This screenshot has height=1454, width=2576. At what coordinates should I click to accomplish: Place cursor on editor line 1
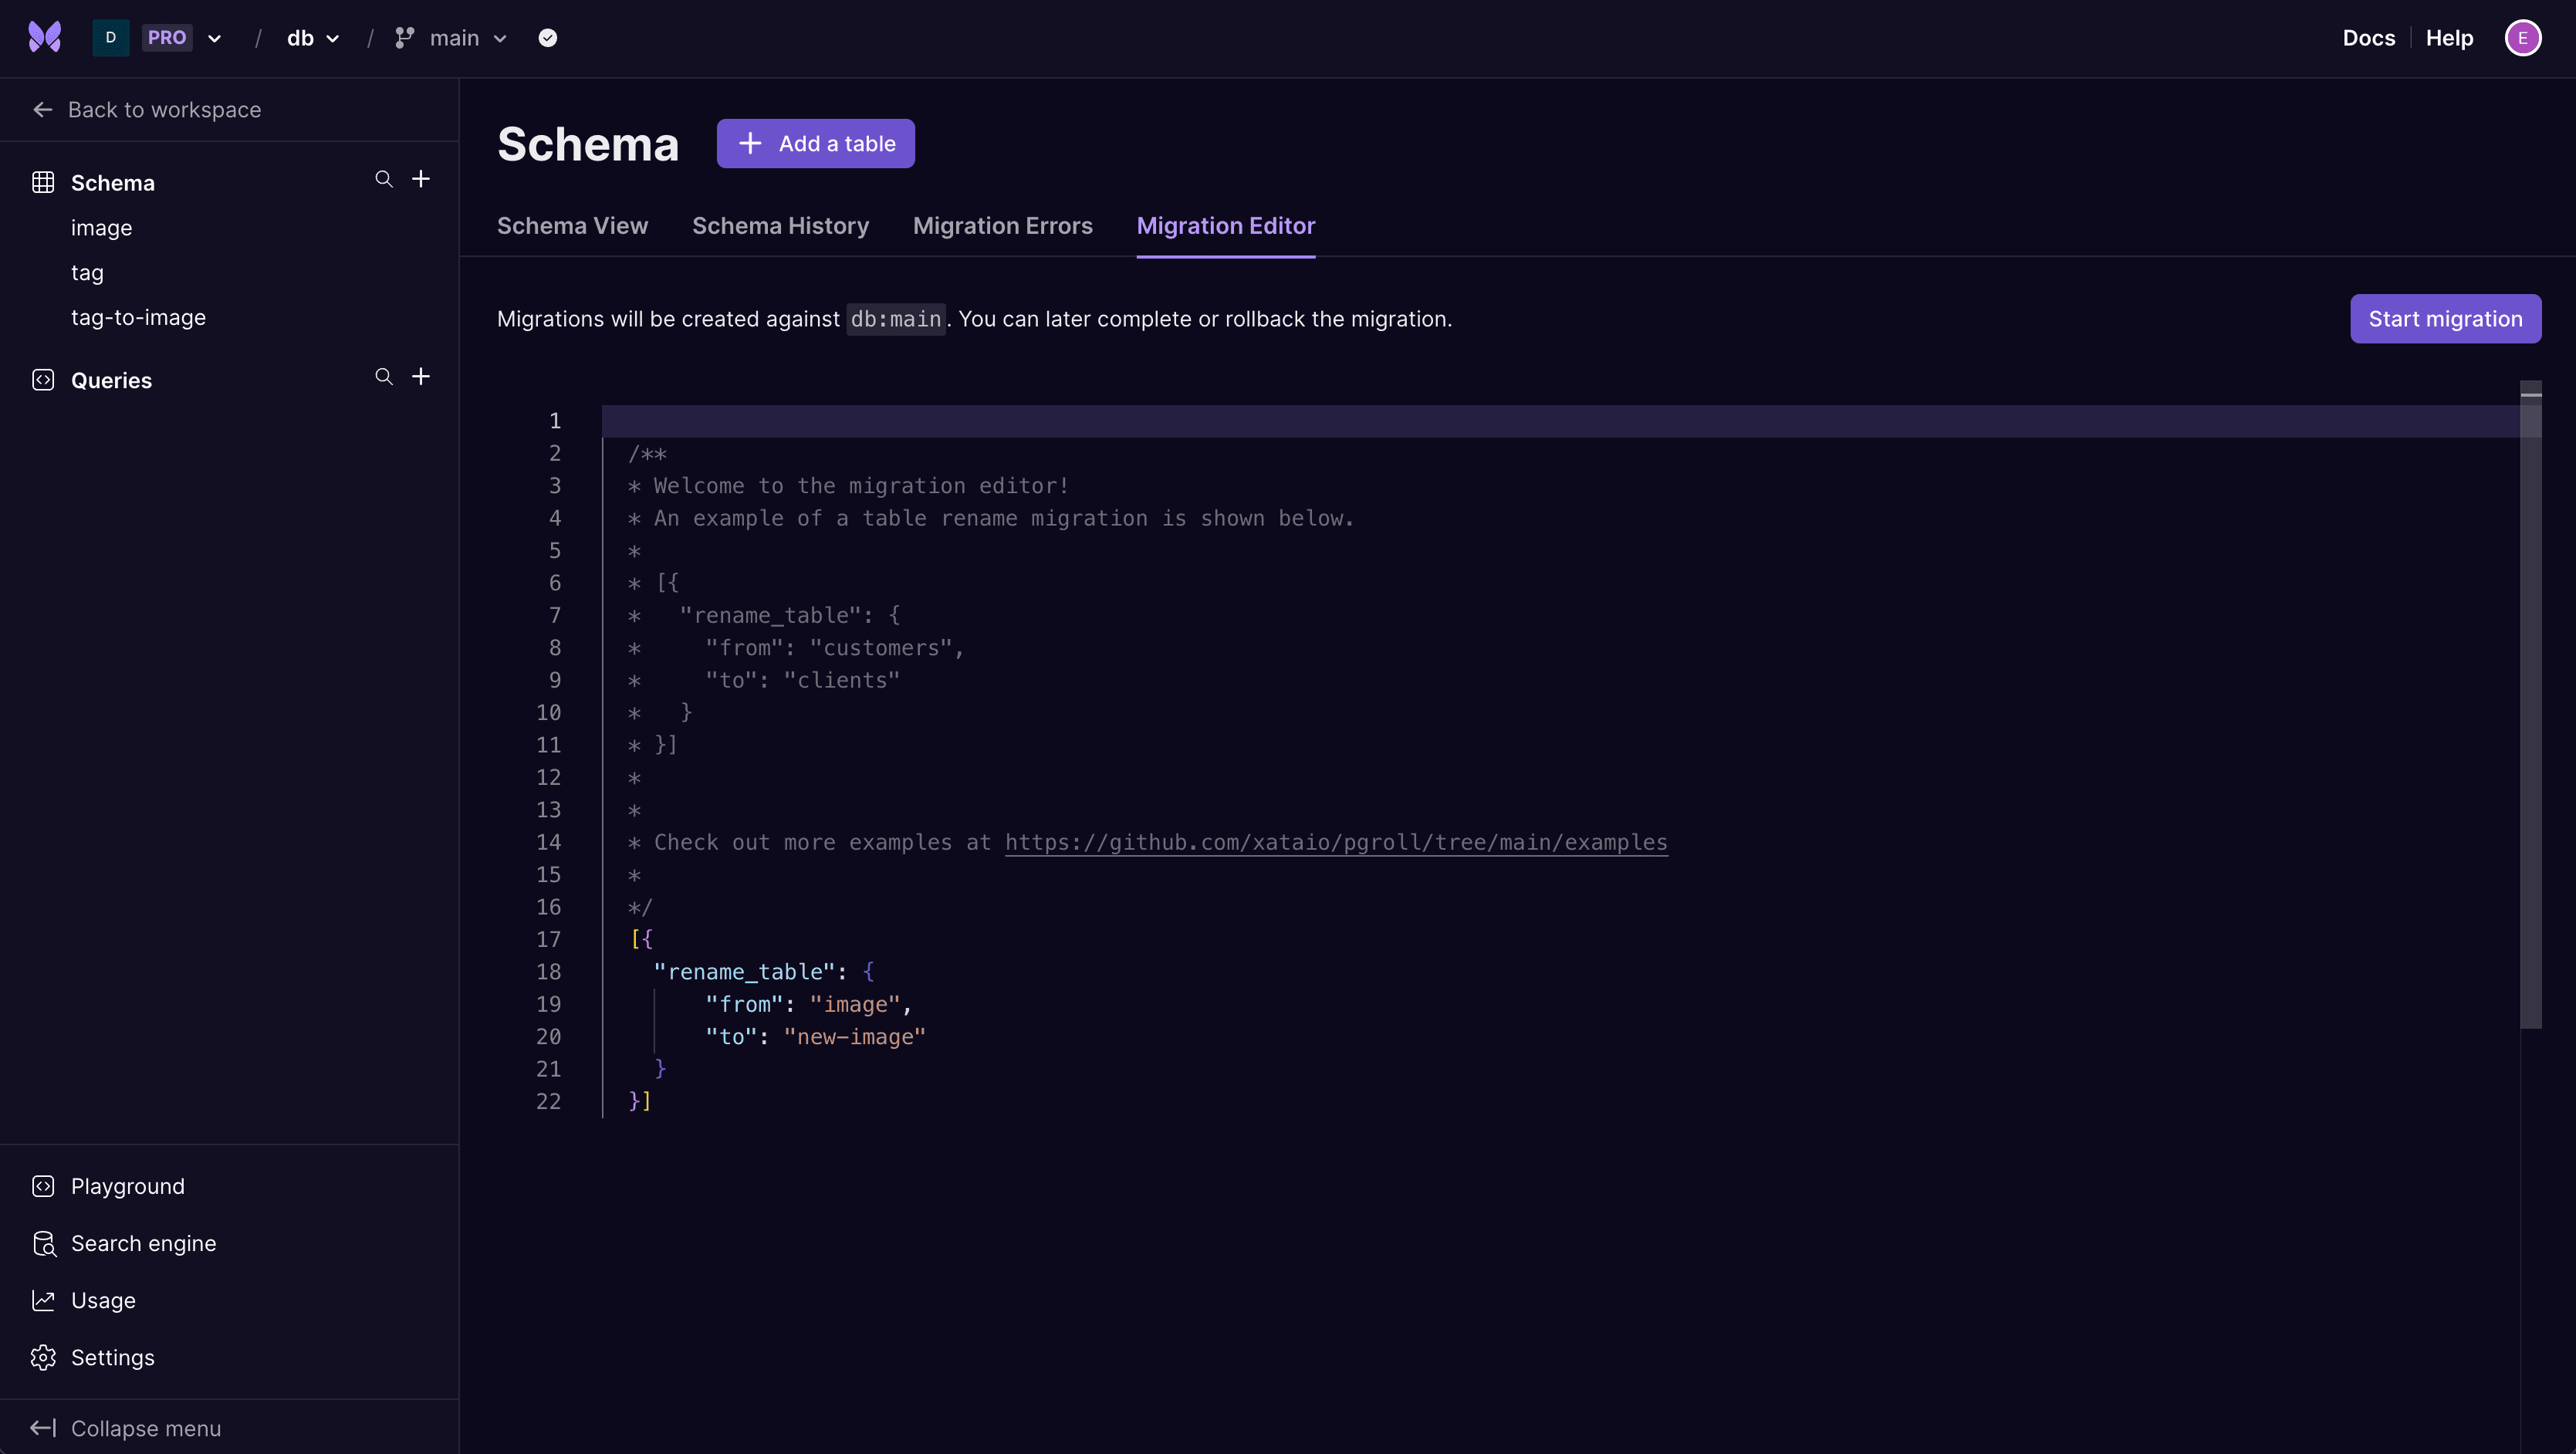[x=1560, y=421]
